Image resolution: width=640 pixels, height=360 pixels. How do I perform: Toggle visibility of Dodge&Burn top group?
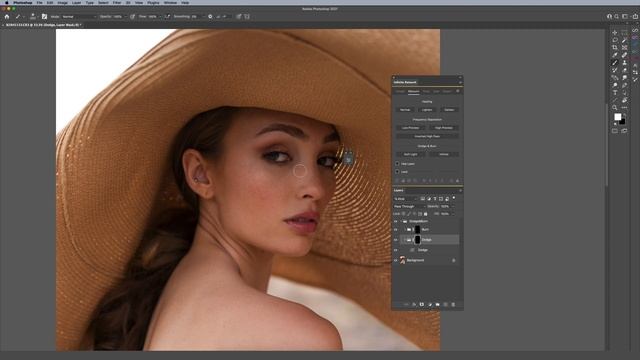[x=396, y=221]
